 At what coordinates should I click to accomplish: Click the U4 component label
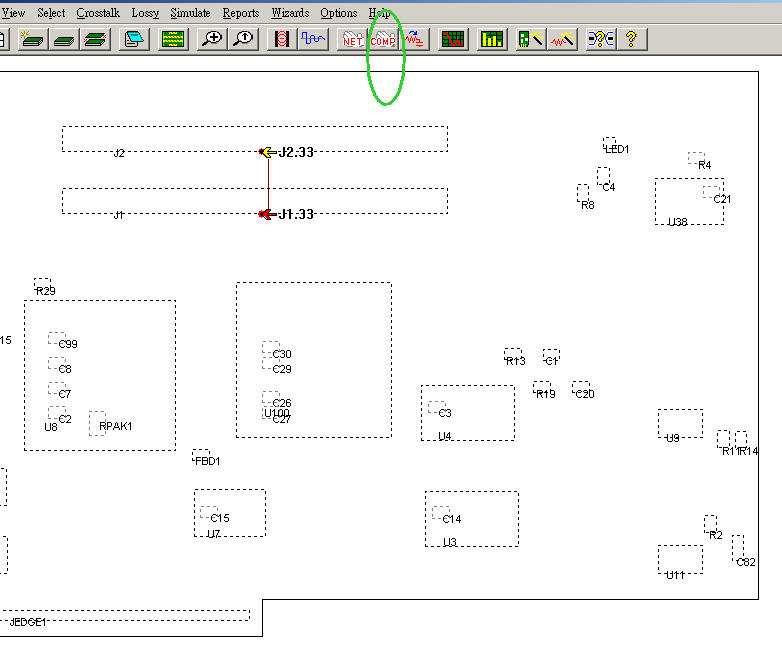click(x=444, y=436)
